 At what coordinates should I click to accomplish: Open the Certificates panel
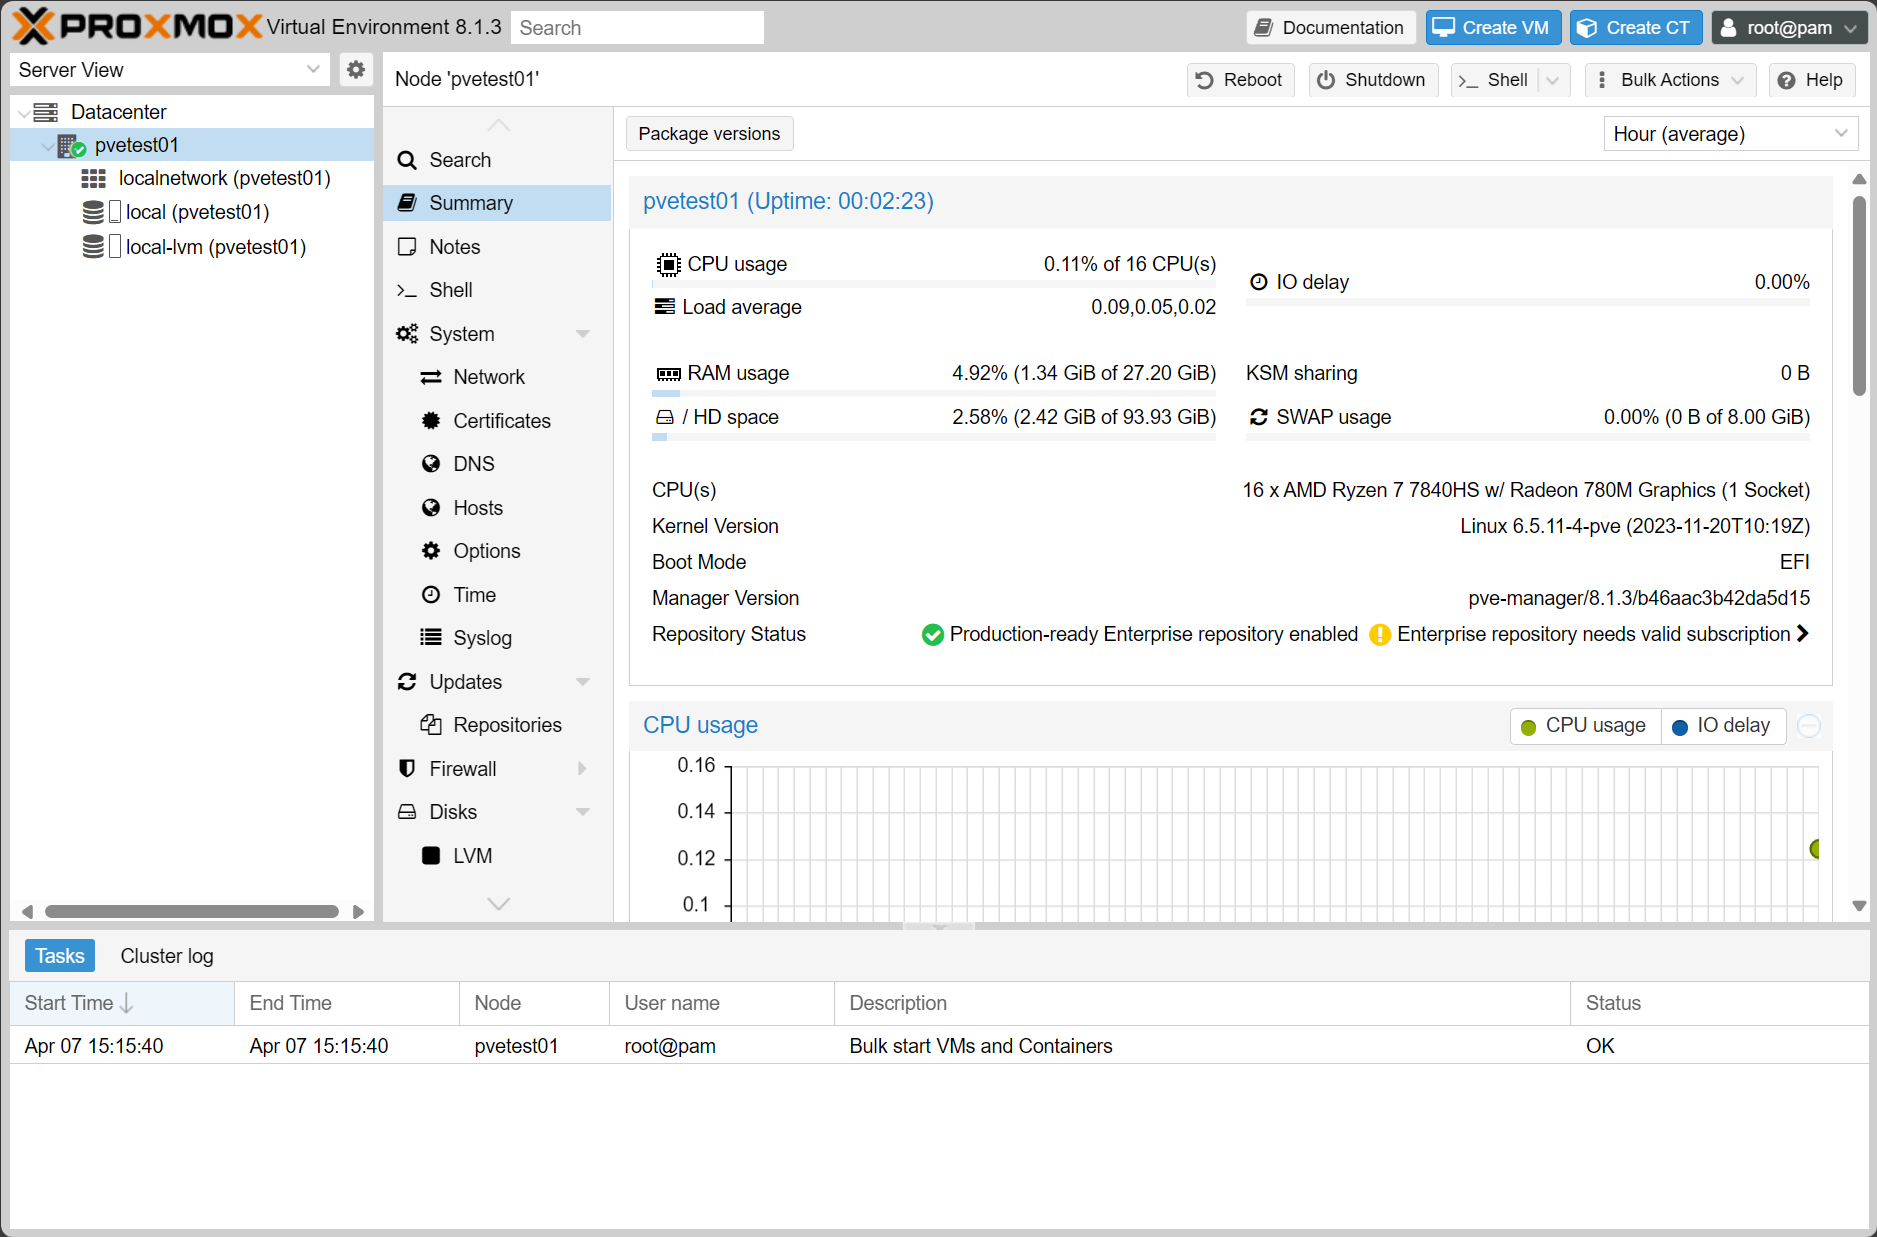502,420
